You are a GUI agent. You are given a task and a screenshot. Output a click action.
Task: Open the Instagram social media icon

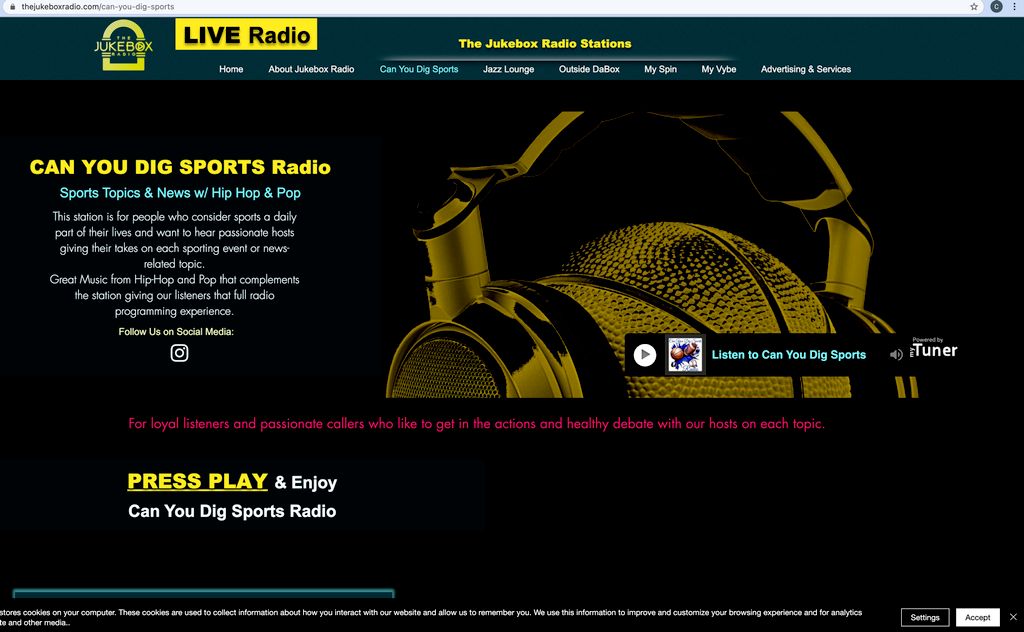179,353
